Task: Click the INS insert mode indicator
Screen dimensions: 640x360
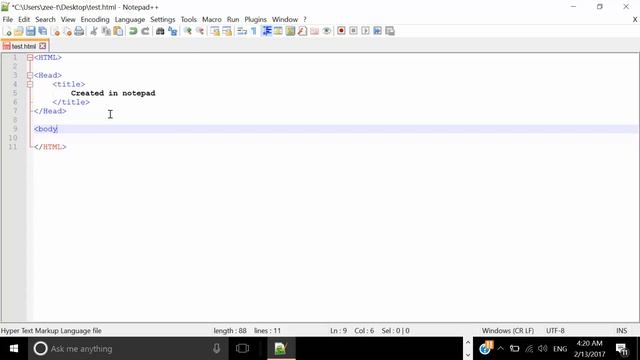Action: point(621,331)
